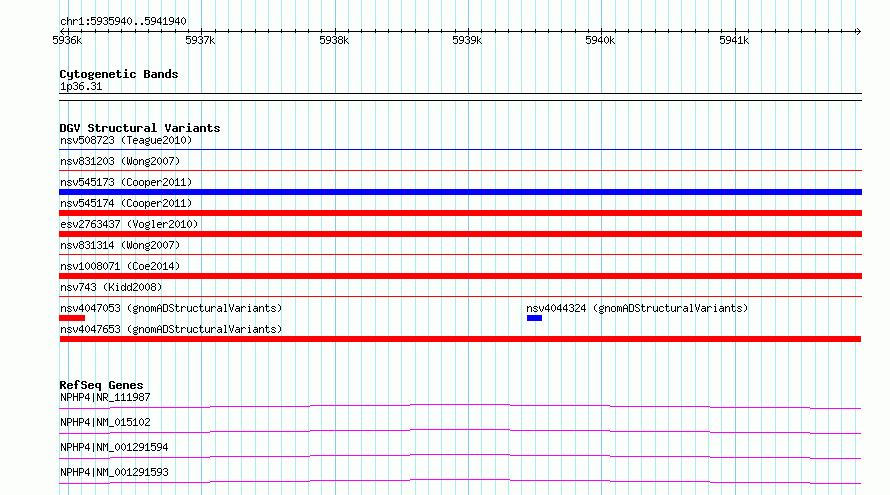Click the magenta line under NPHP4|NR_111987
Viewport: 890px width, 495px height.
click(460, 406)
